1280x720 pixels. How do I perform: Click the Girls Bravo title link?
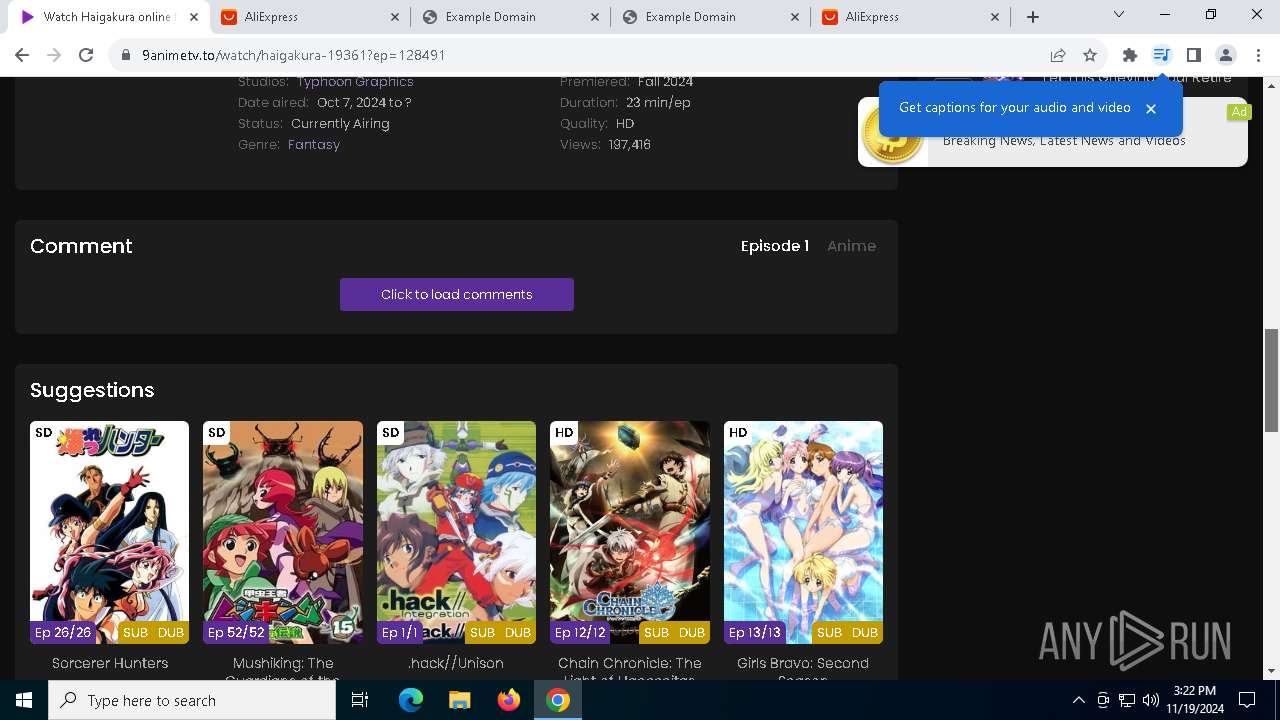803,671
